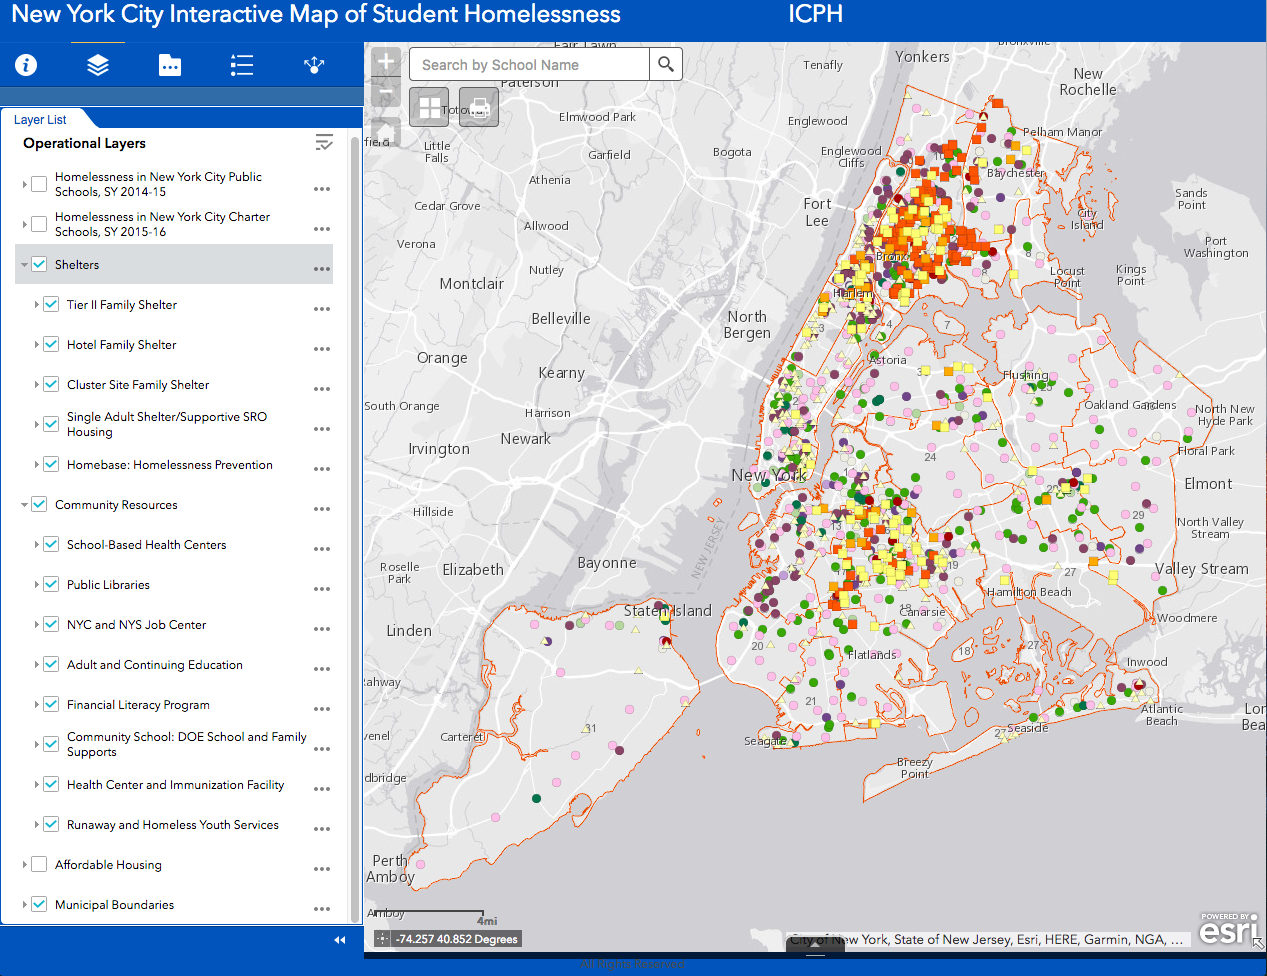This screenshot has width=1267, height=976.
Task: Enable the Affordable Housing layer
Action: click(x=40, y=864)
